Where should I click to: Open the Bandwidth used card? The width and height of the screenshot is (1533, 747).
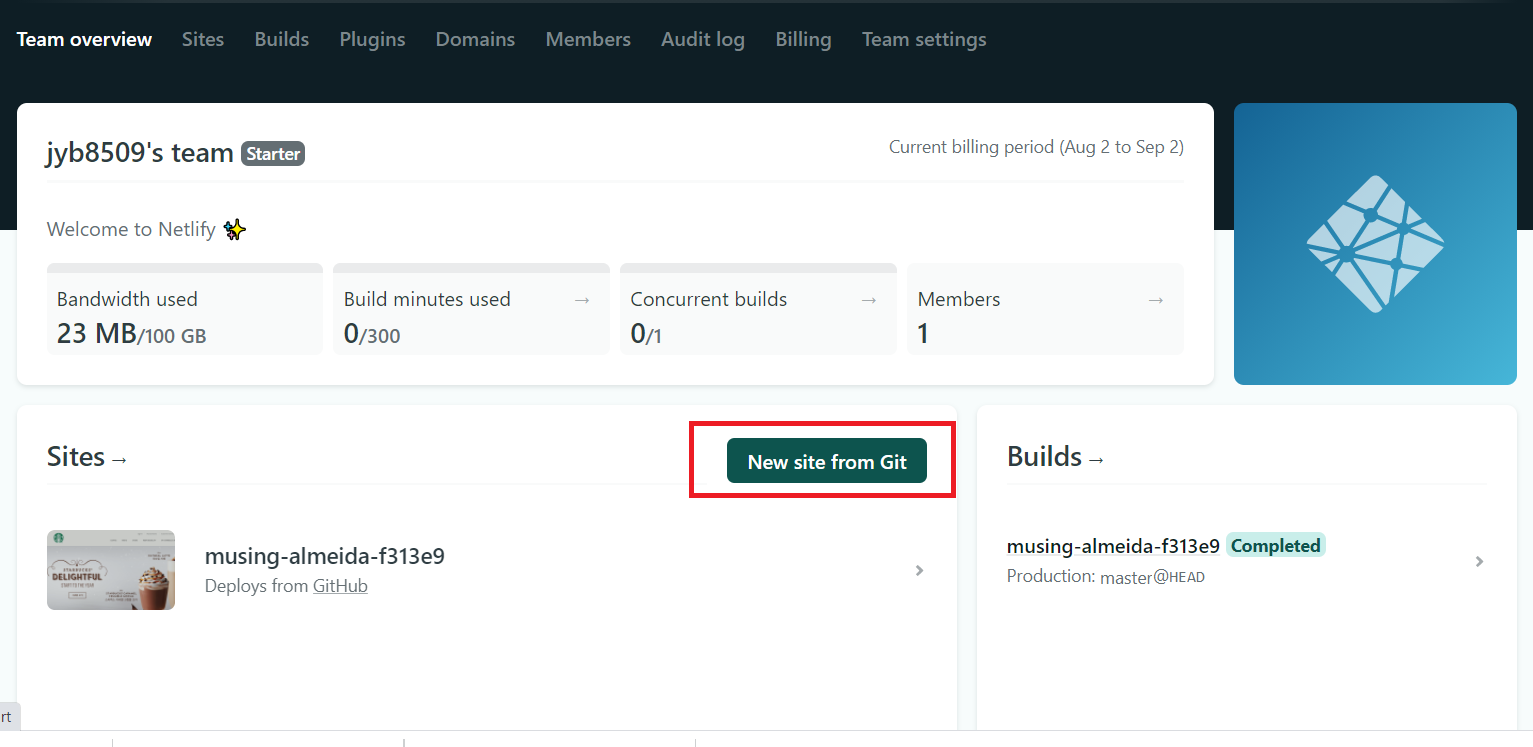click(185, 309)
